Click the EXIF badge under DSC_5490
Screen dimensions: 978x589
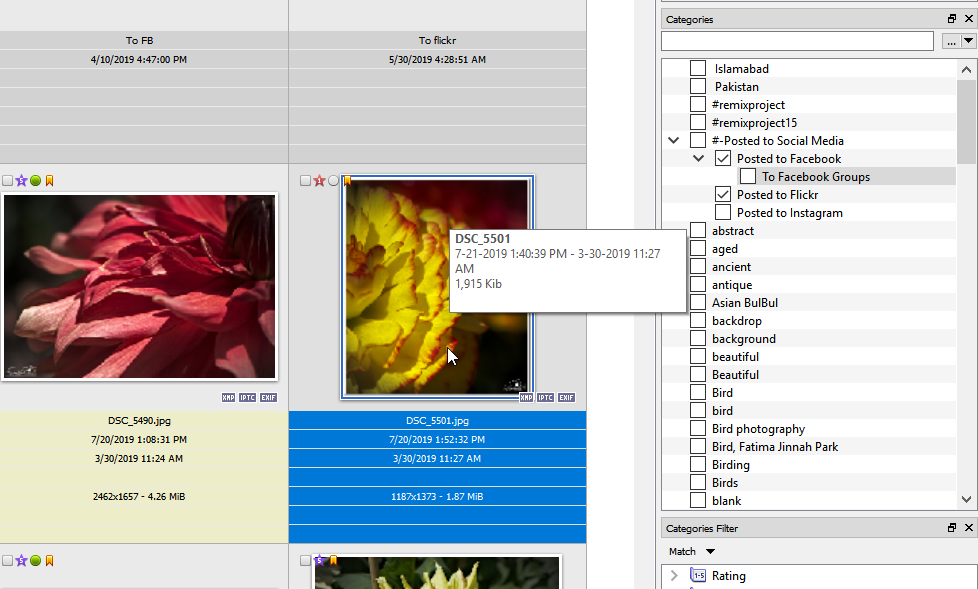(268, 398)
